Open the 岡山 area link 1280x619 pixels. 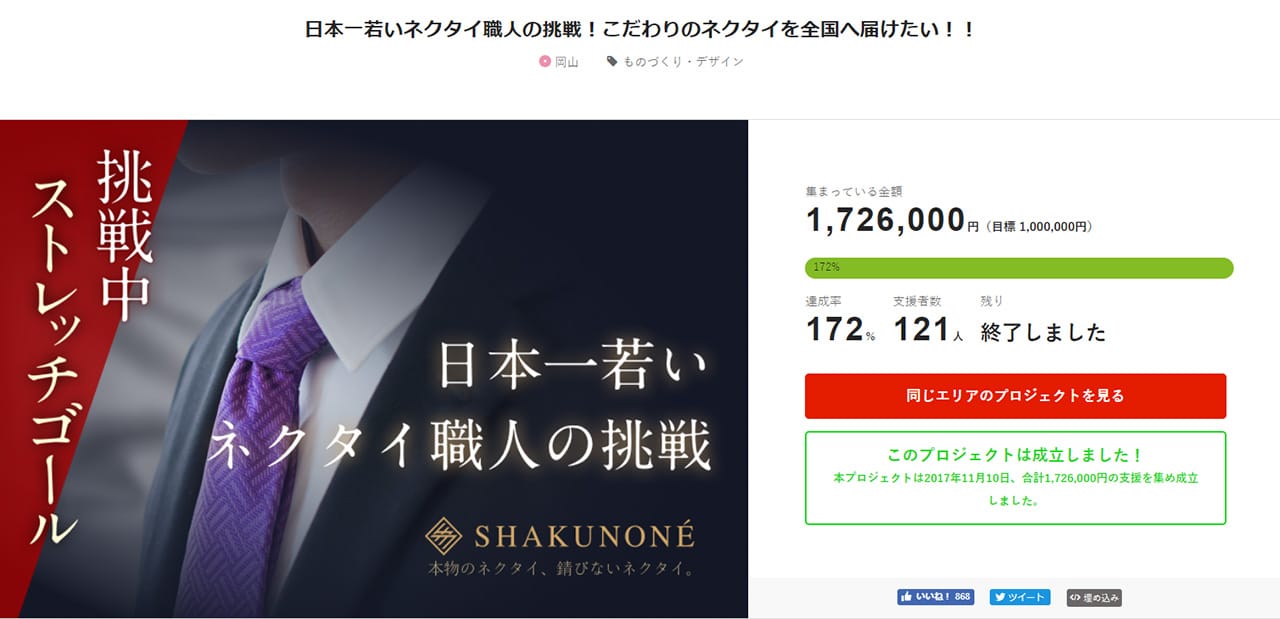click(x=567, y=61)
